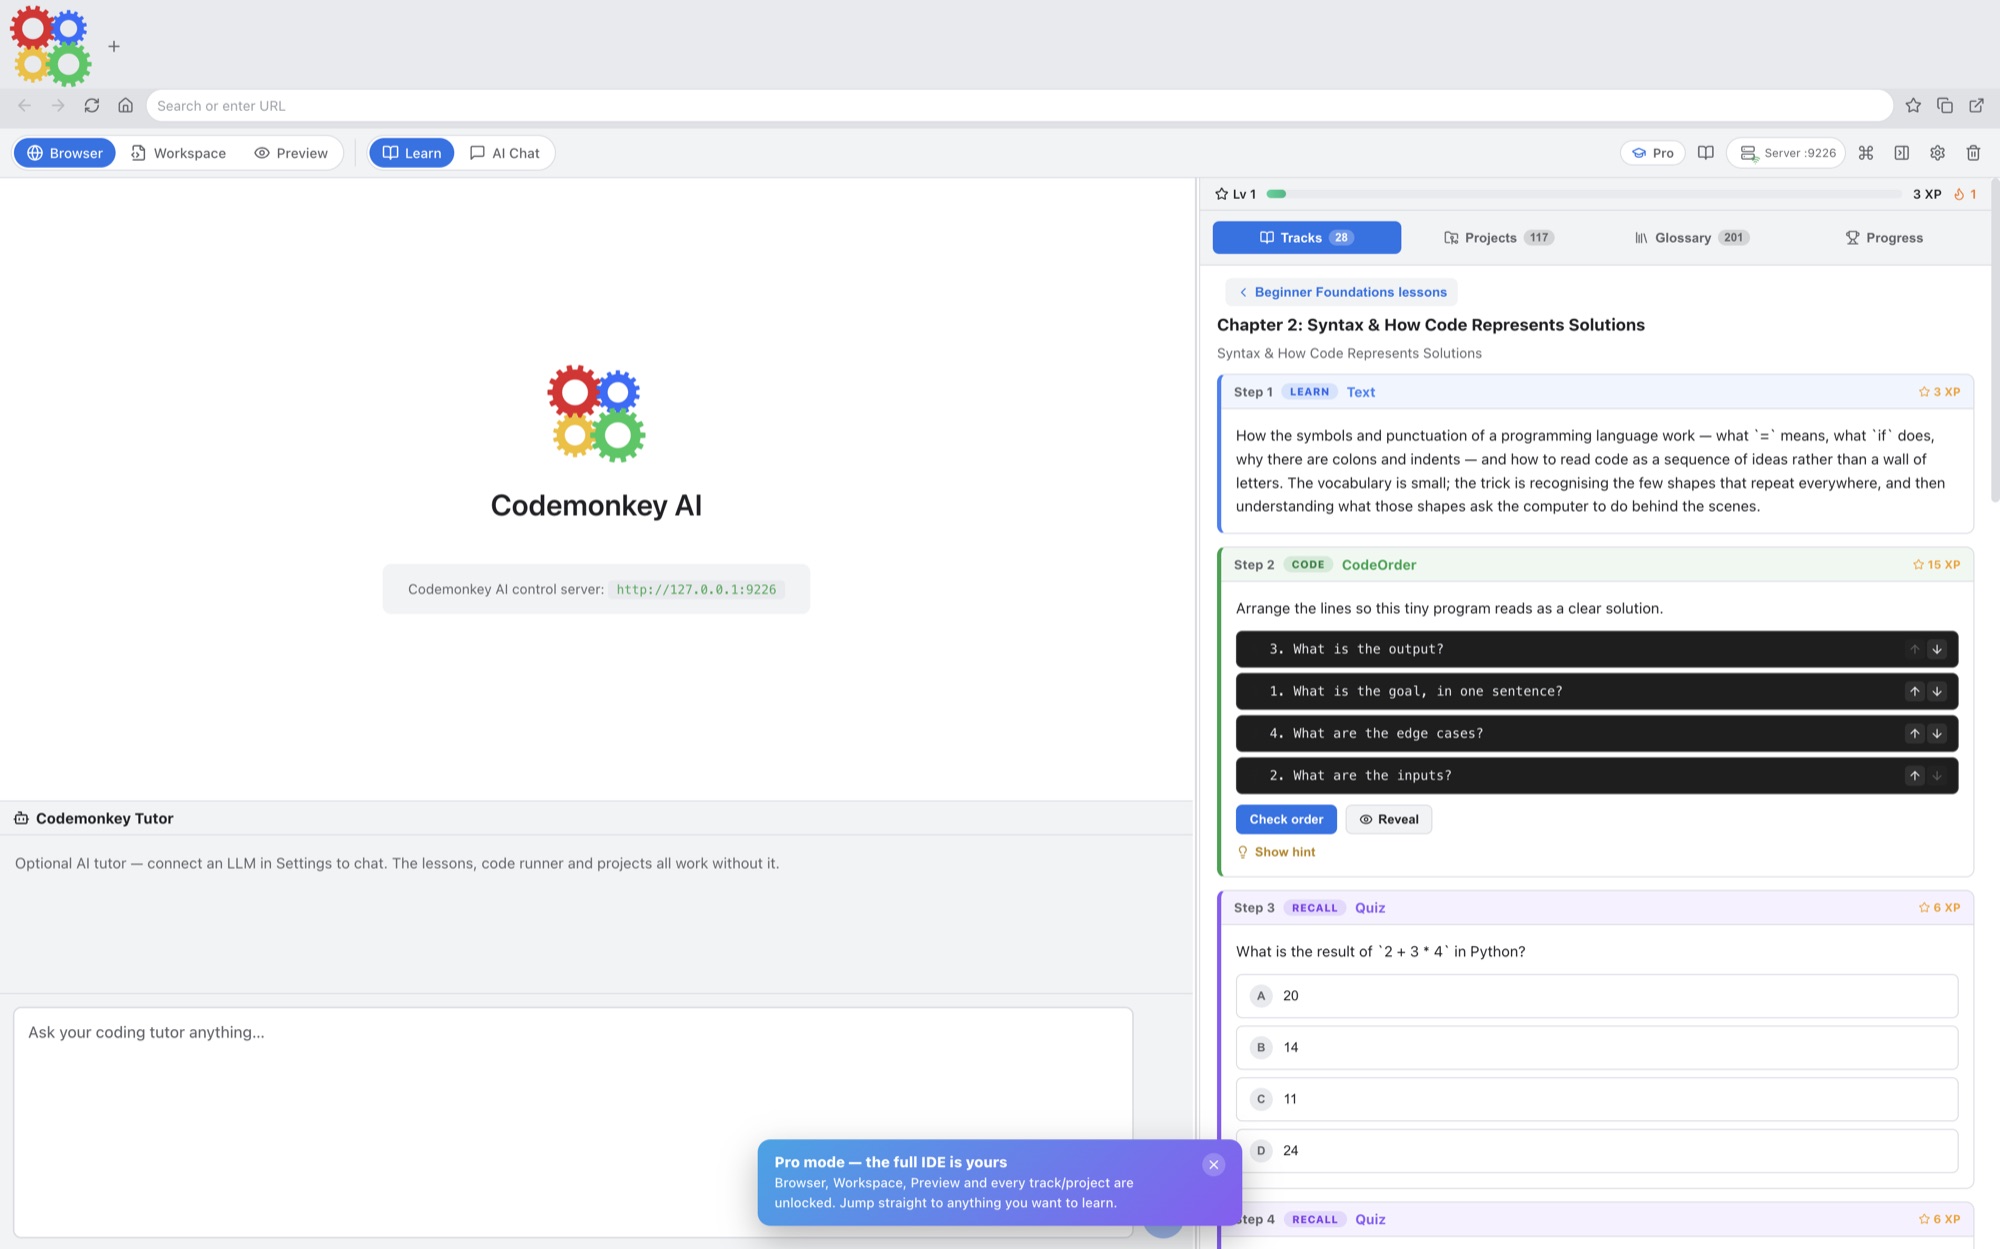This screenshot has height=1249, width=2000.
Task: Click the Chapter 2 title heading
Action: 1430,325
